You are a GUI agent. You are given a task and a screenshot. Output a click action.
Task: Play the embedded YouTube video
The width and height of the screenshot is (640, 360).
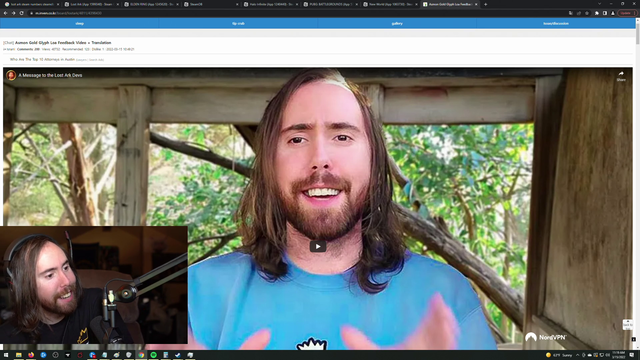click(318, 246)
